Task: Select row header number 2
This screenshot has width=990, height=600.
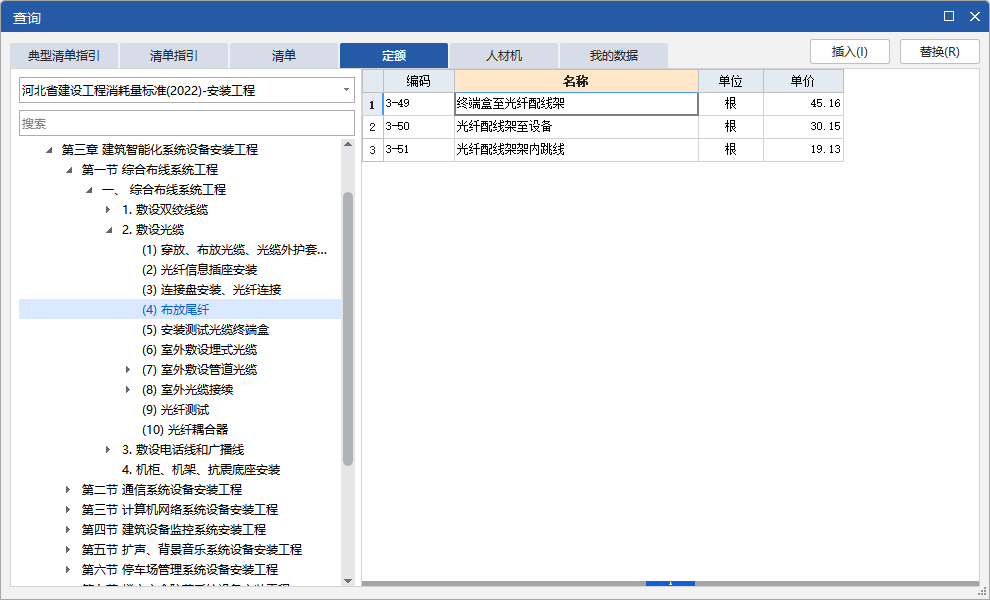Action: (373, 126)
